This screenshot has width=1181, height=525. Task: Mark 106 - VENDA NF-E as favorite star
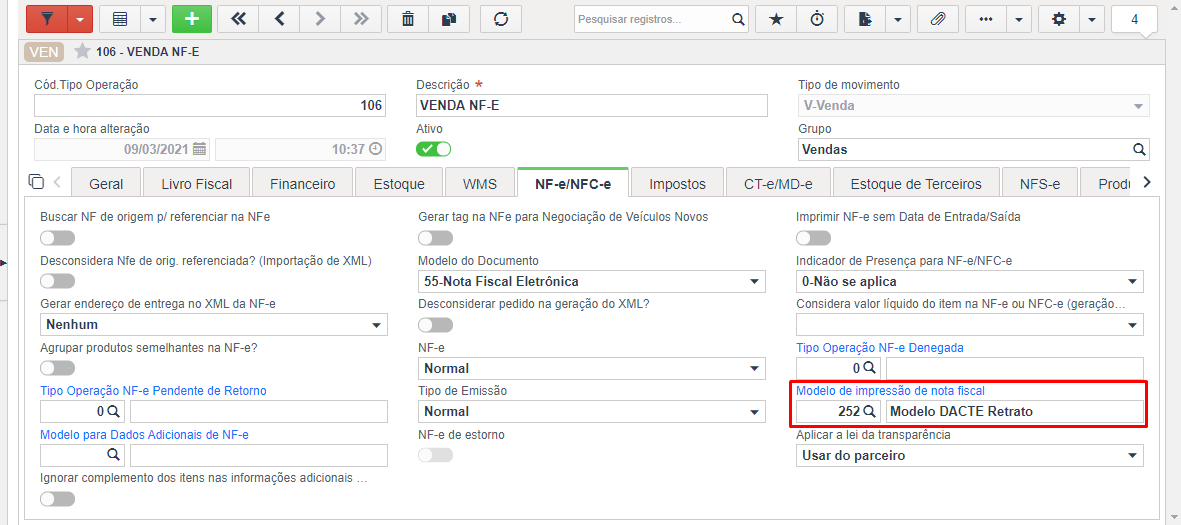point(81,52)
